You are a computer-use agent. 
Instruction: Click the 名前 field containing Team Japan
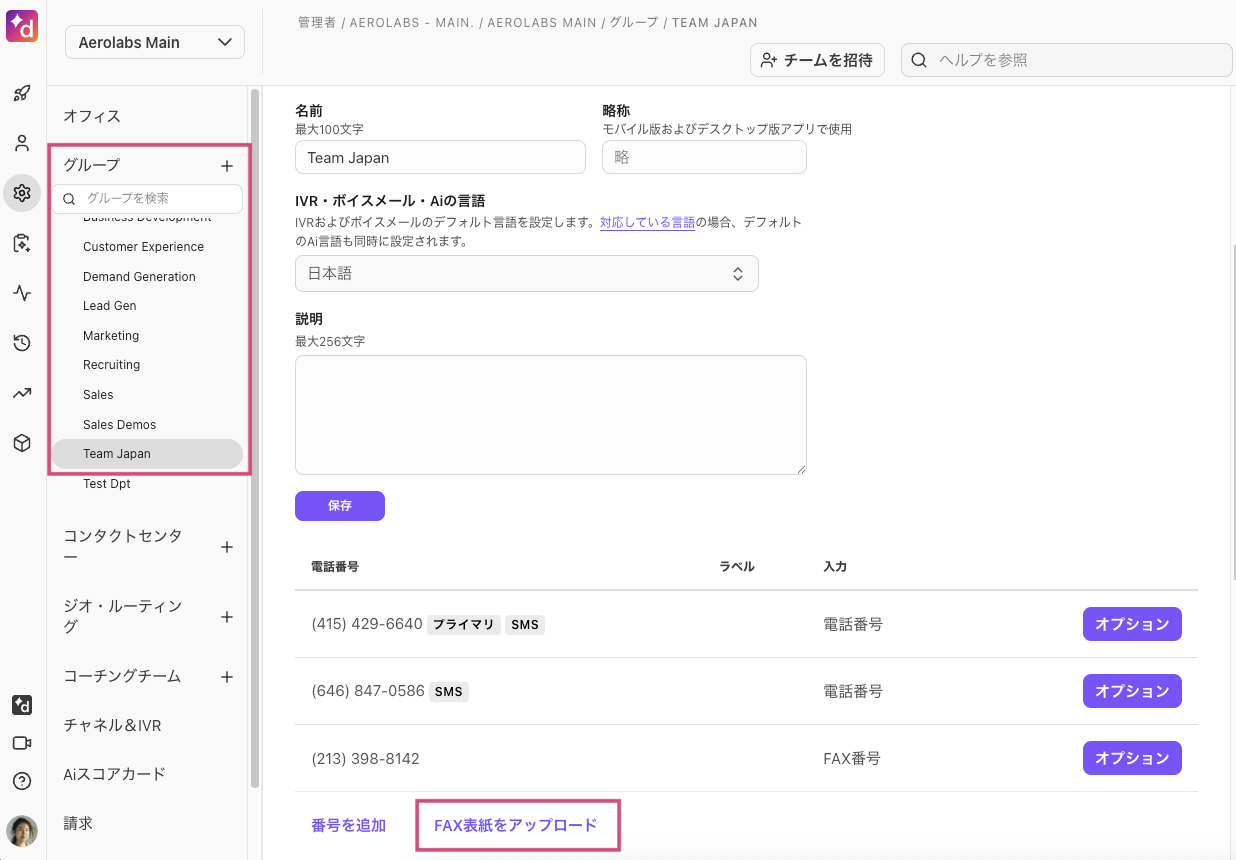coord(440,158)
